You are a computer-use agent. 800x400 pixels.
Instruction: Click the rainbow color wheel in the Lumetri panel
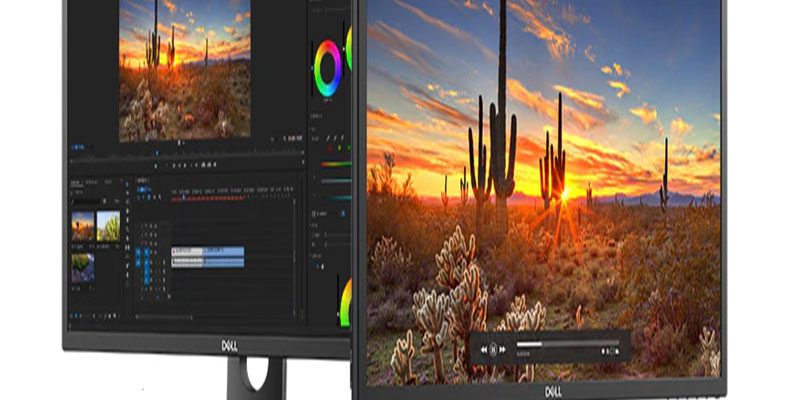(x=327, y=66)
